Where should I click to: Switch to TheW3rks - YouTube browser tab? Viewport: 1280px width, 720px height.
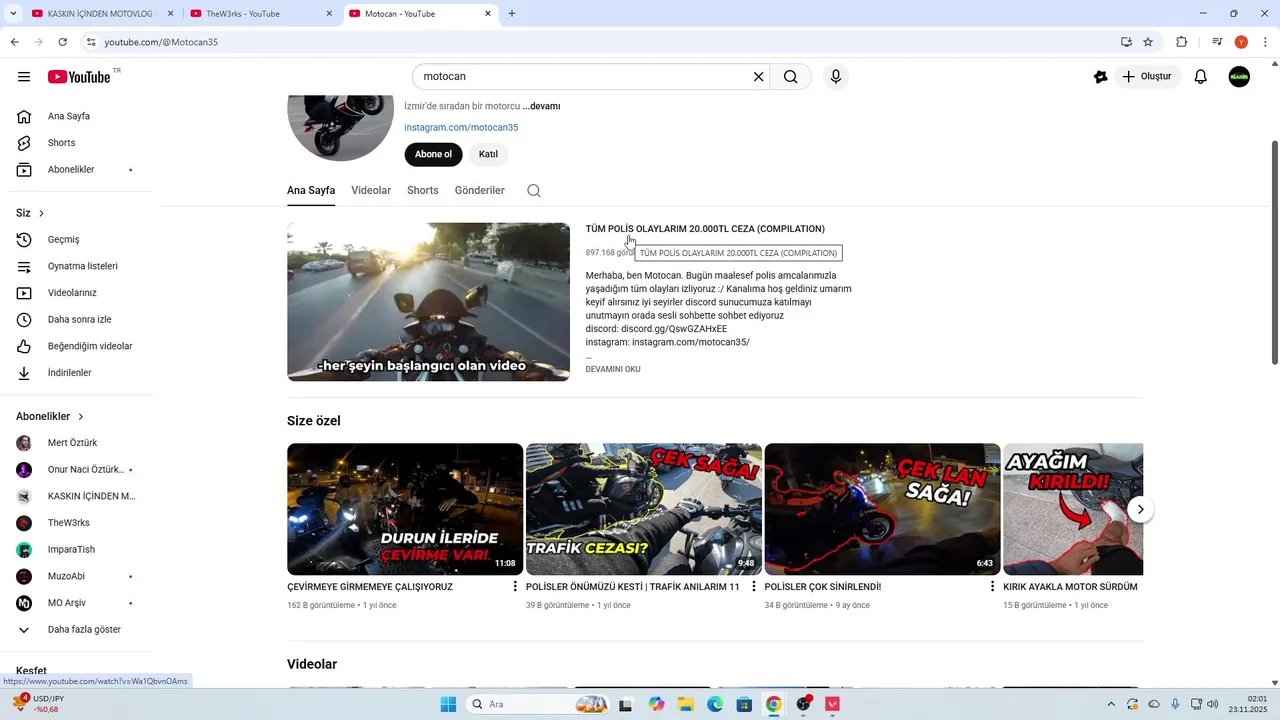point(260,14)
